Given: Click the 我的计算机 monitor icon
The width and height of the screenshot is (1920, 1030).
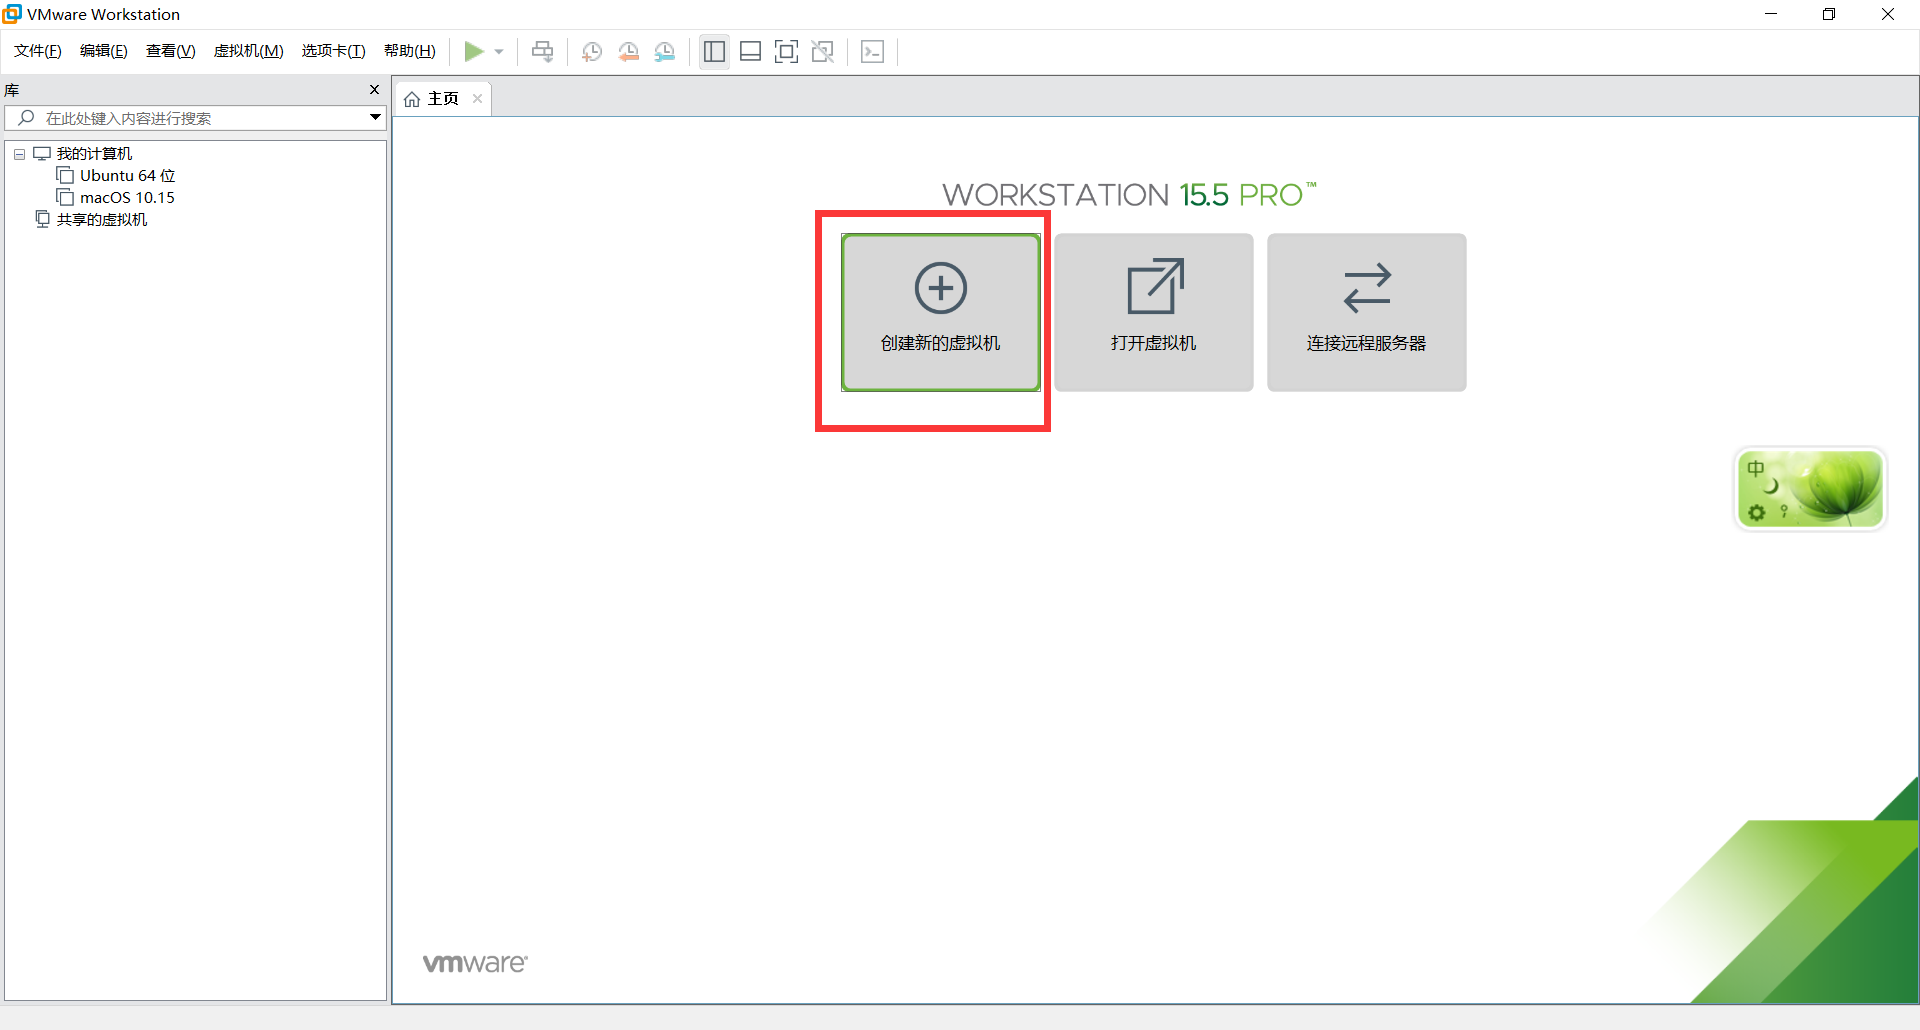Looking at the screenshot, I should coord(42,153).
